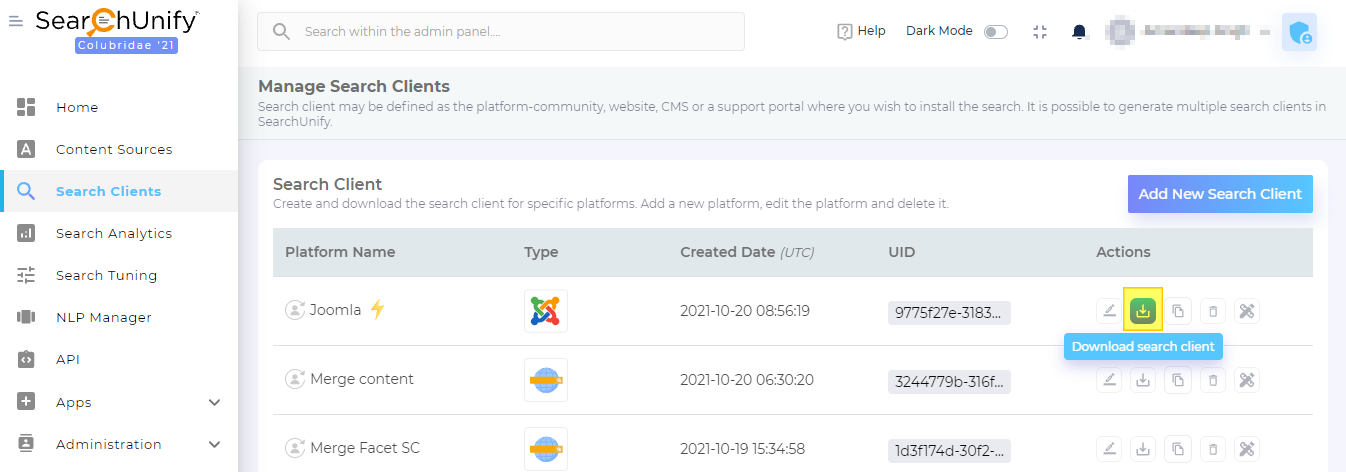Viewport: 1346px width, 472px height.
Task: Expand the Apps menu
Action: [x=214, y=402]
